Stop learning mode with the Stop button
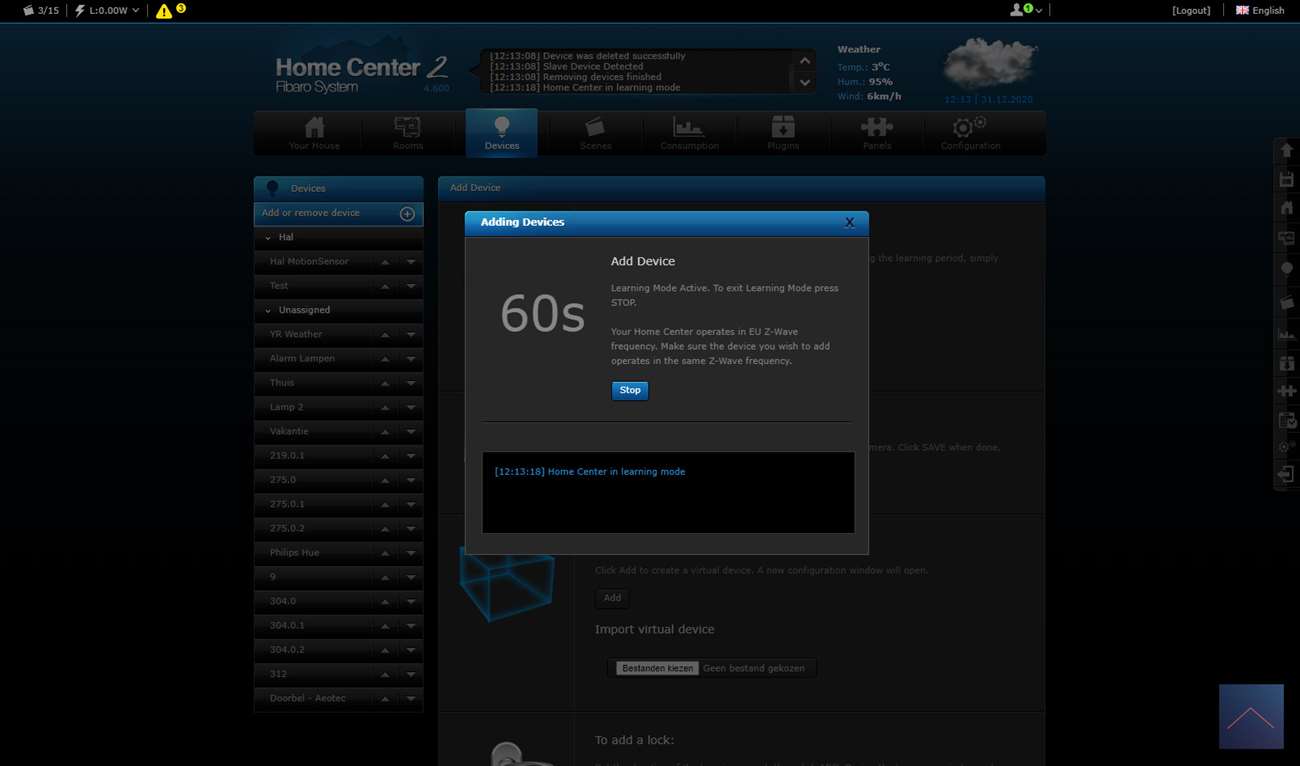Image resolution: width=1300 pixels, height=766 pixels. [630, 390]
